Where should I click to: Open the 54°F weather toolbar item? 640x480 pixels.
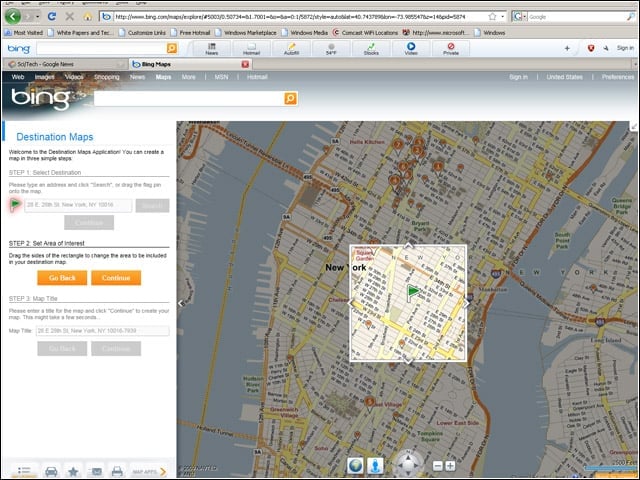[x=331, y=49]
